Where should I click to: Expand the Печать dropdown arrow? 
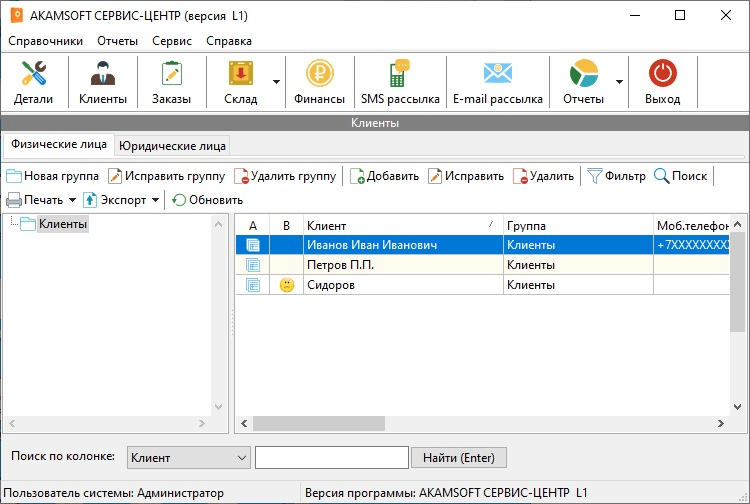pyautogui.click(x=73, y=200)
